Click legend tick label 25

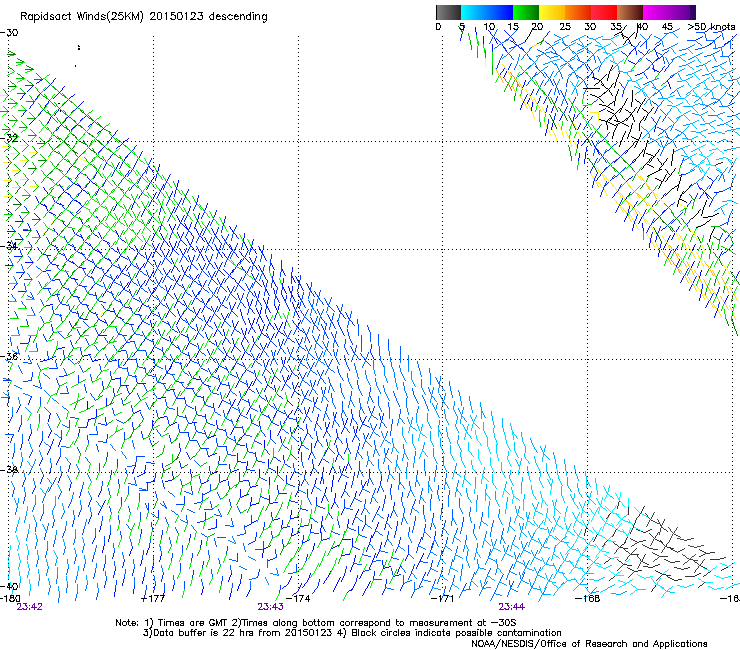(x=565, y=26)
